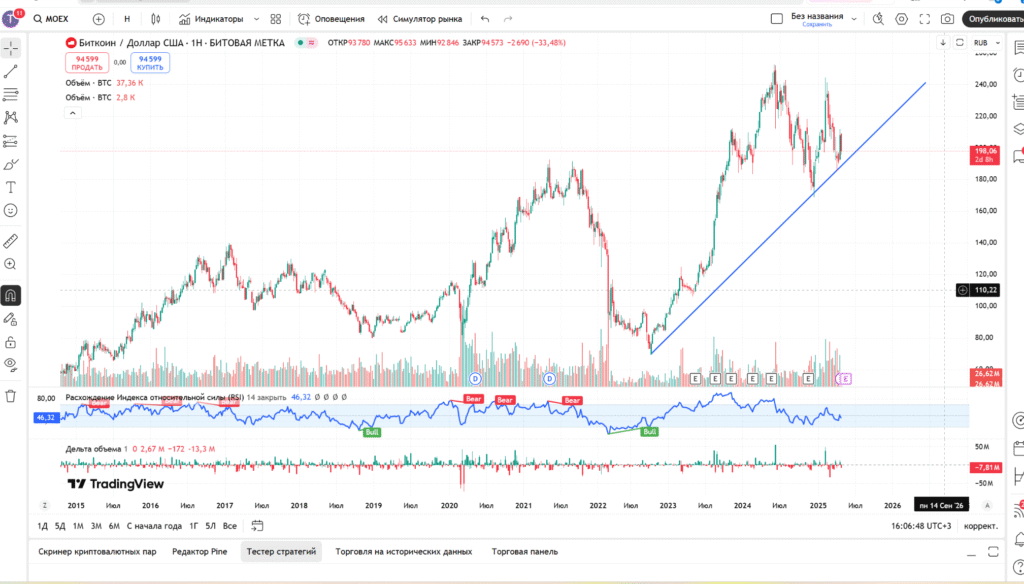Open the Тестер стратегий tab
1024x584 pixels.
click(281, 552)
